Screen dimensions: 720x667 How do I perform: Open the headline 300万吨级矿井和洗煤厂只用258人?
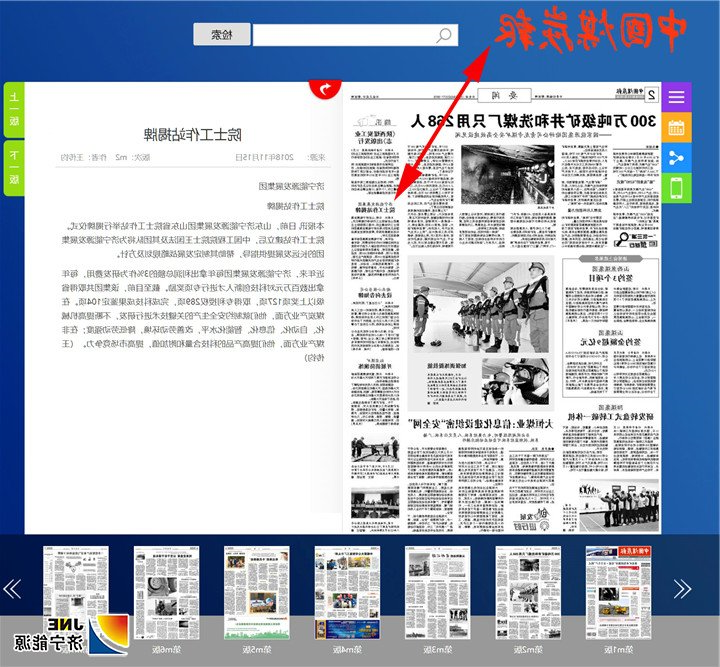click(533, 121)
